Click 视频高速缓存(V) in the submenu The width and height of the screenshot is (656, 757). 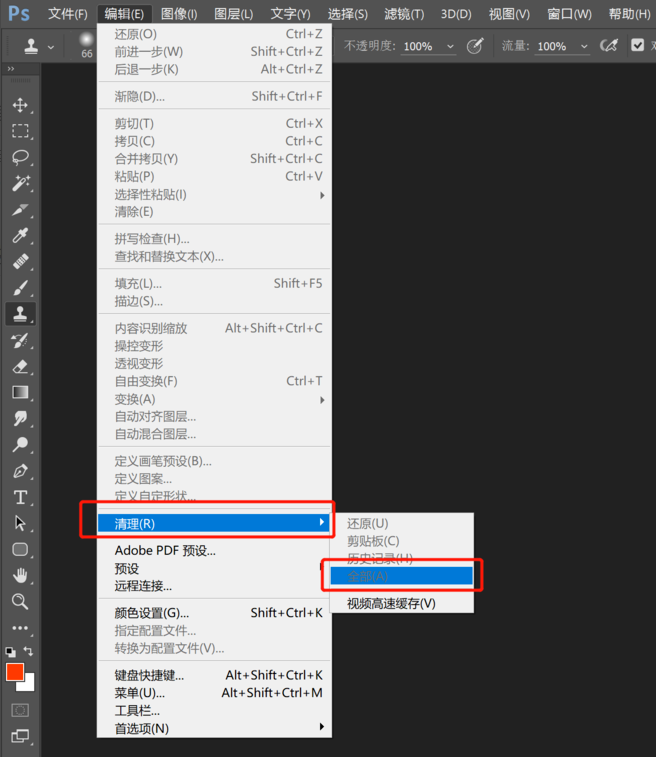(x=391, y=603)
